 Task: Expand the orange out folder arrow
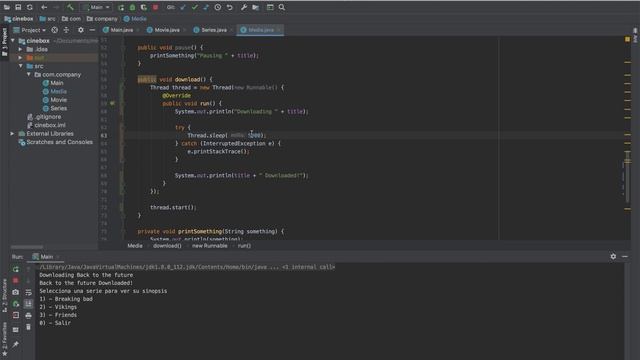(x=20, y=58)
